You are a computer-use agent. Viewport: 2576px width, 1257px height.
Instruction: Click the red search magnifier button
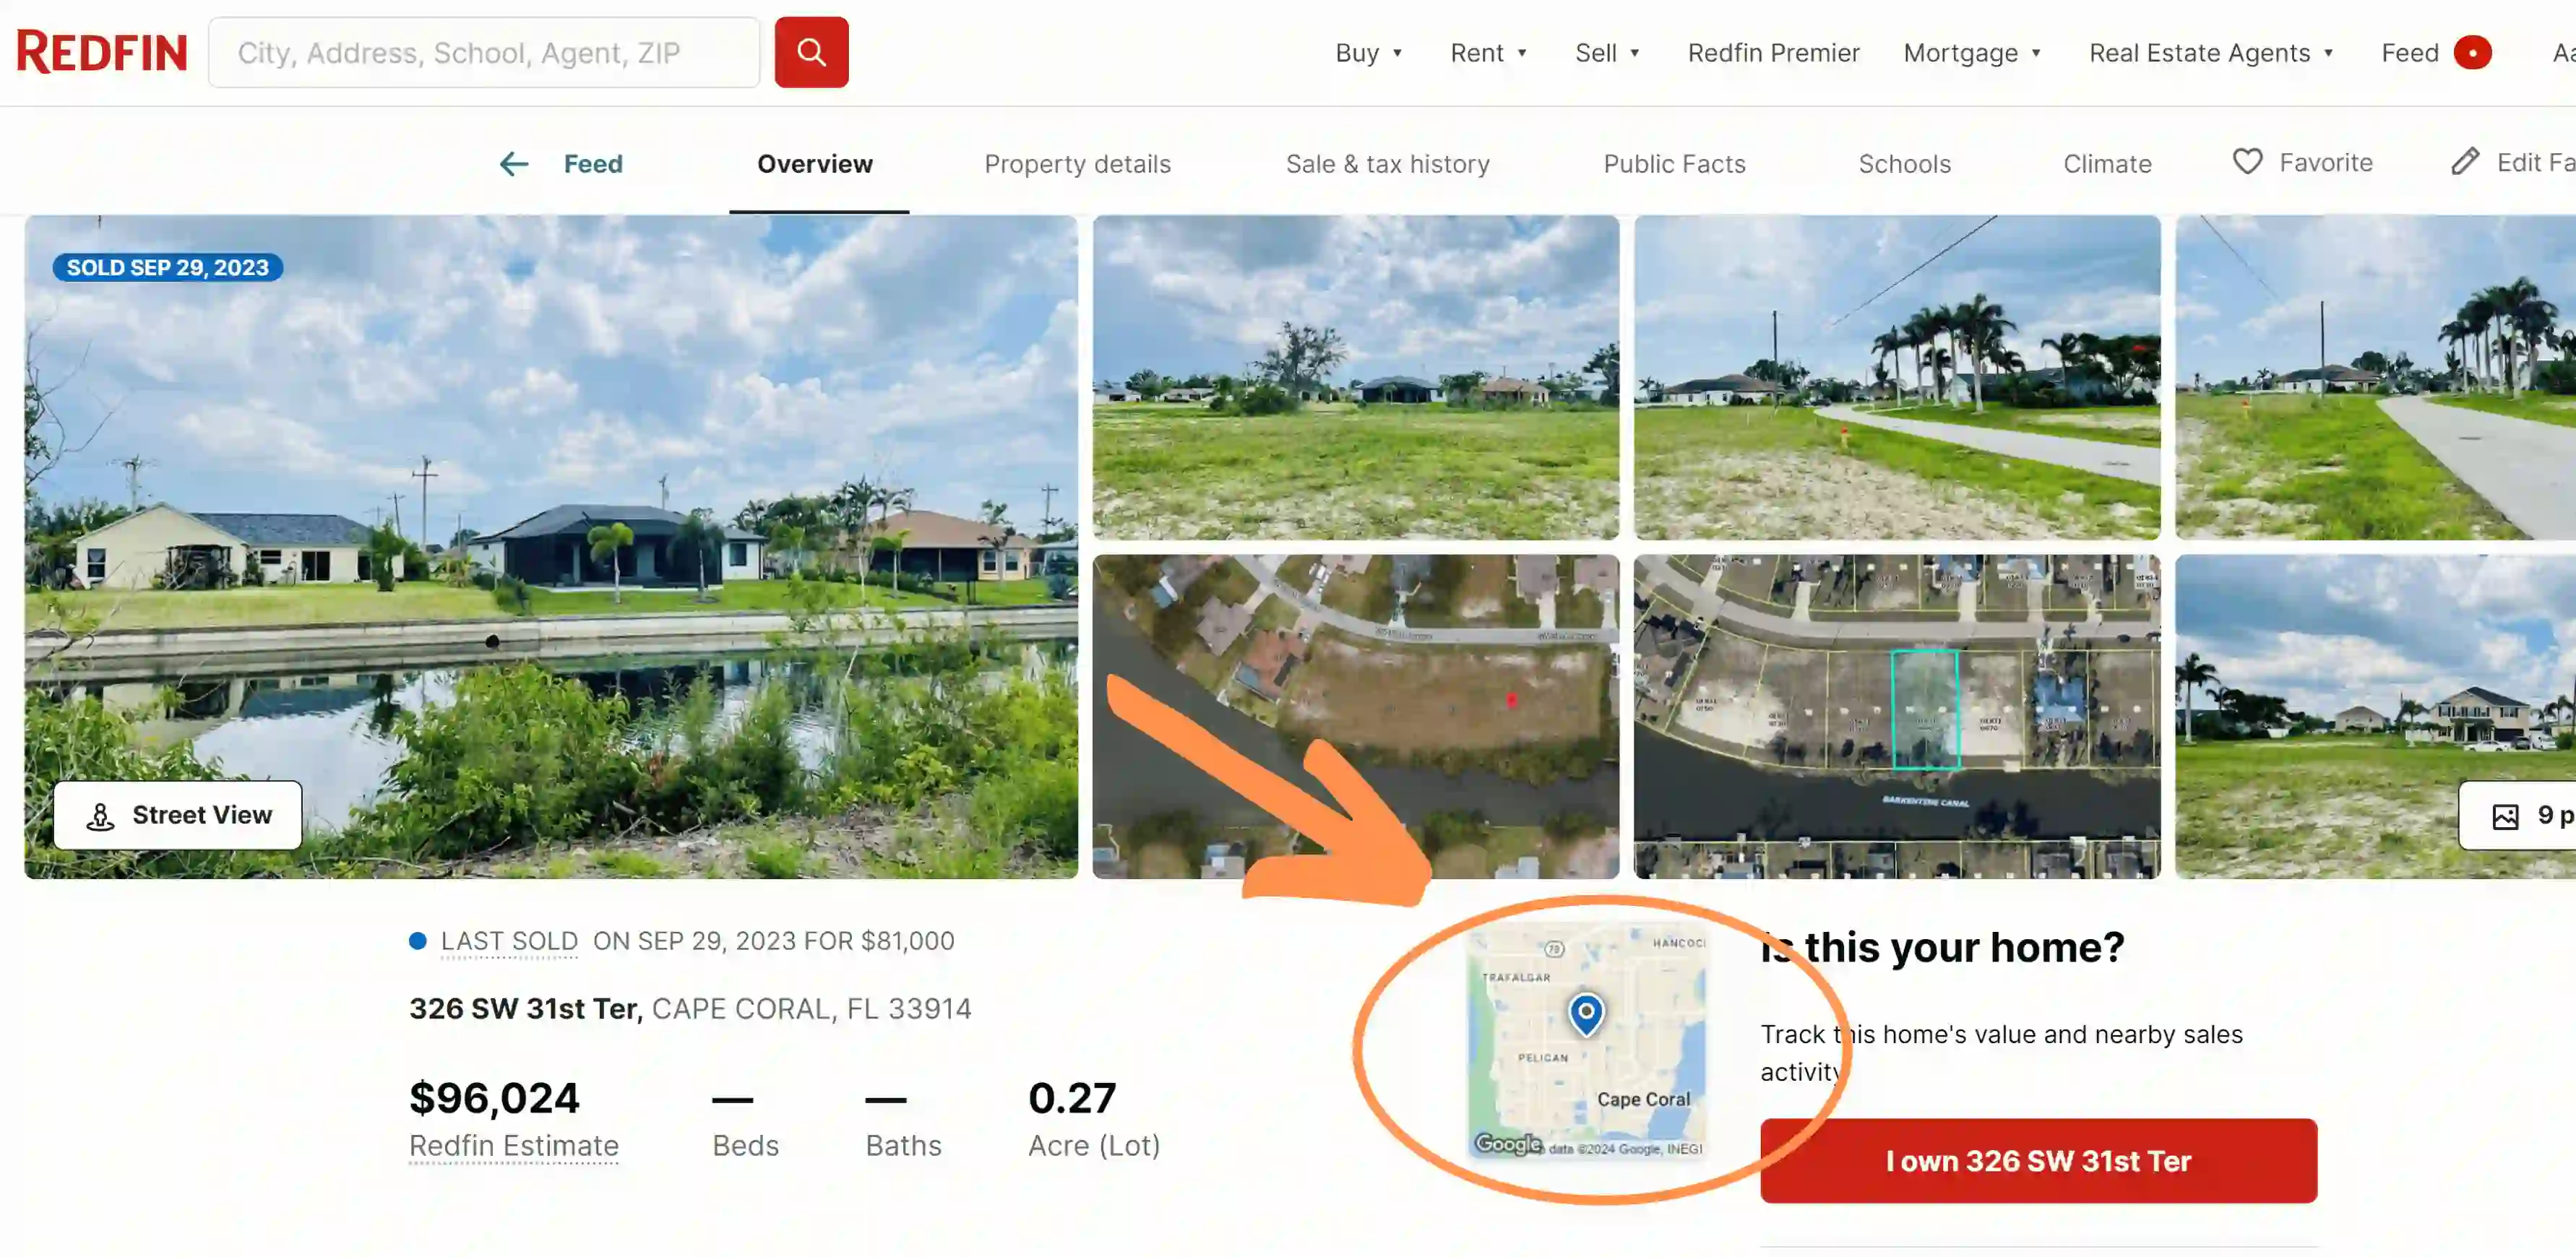tap(811, 52)
